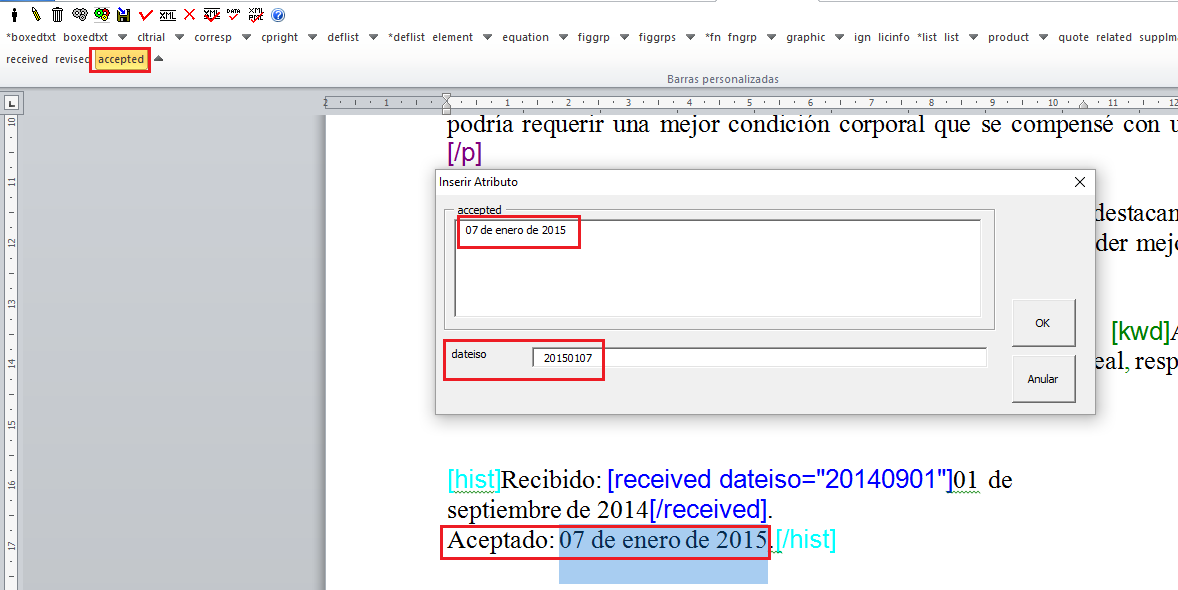Click the red X icon

[x=189, y=15]
